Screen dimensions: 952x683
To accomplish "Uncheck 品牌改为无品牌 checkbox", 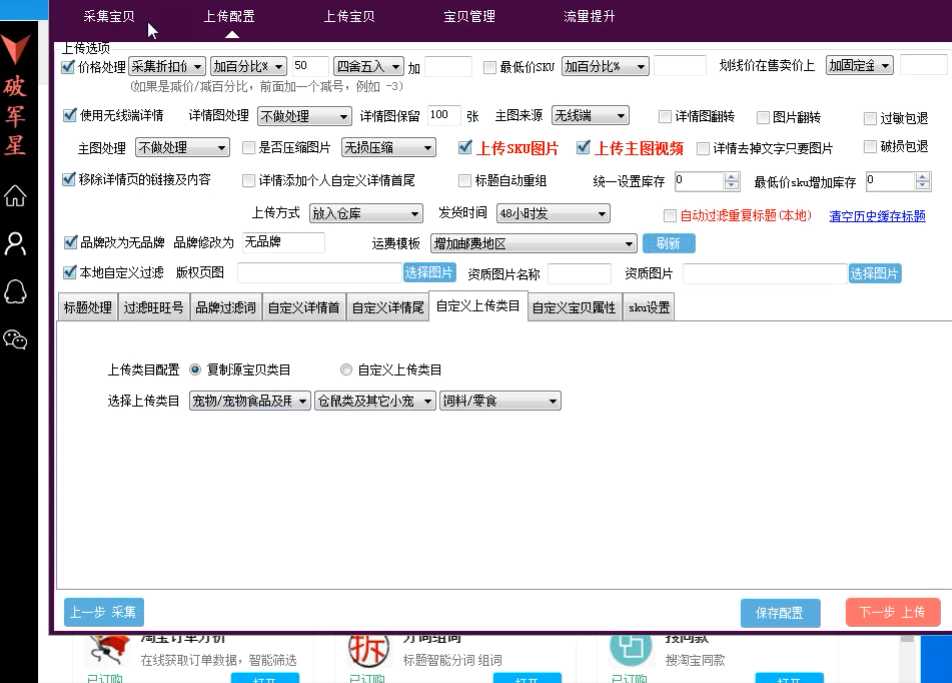I will coord(70,242).
